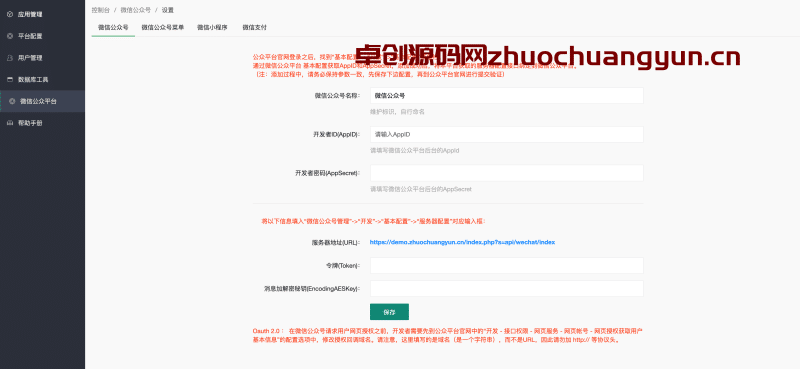Image resolution: width=800 pixels, height=369 pixels.
Task: Switch to the 微信公众号 tab
Action: (x=113, y=28)
